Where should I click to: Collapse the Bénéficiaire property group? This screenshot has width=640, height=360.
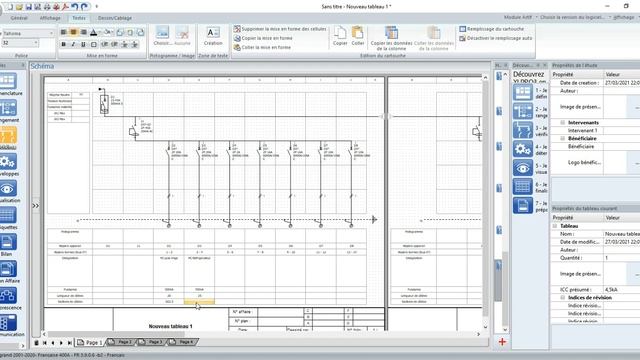pyautogui.click(x=562, y=138)
